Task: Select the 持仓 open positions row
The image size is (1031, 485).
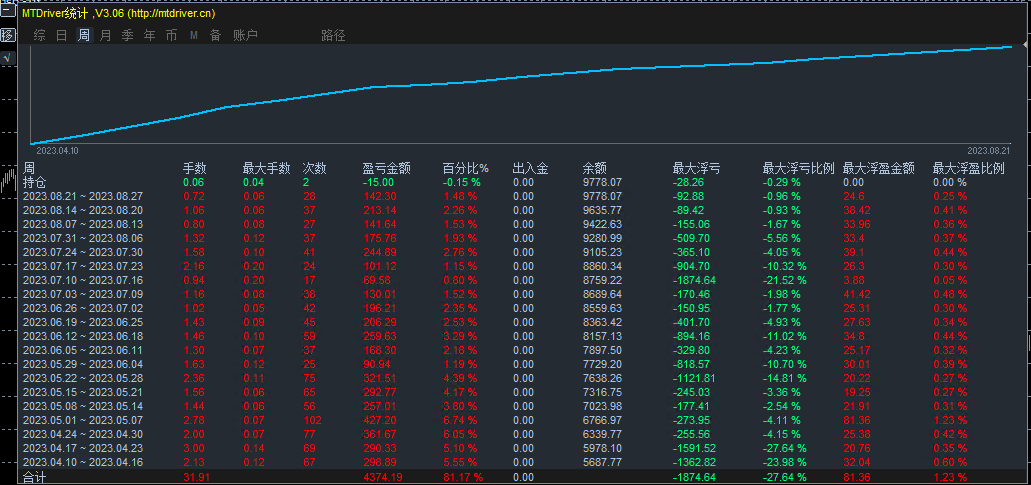Action: click(x=523, y=182)
